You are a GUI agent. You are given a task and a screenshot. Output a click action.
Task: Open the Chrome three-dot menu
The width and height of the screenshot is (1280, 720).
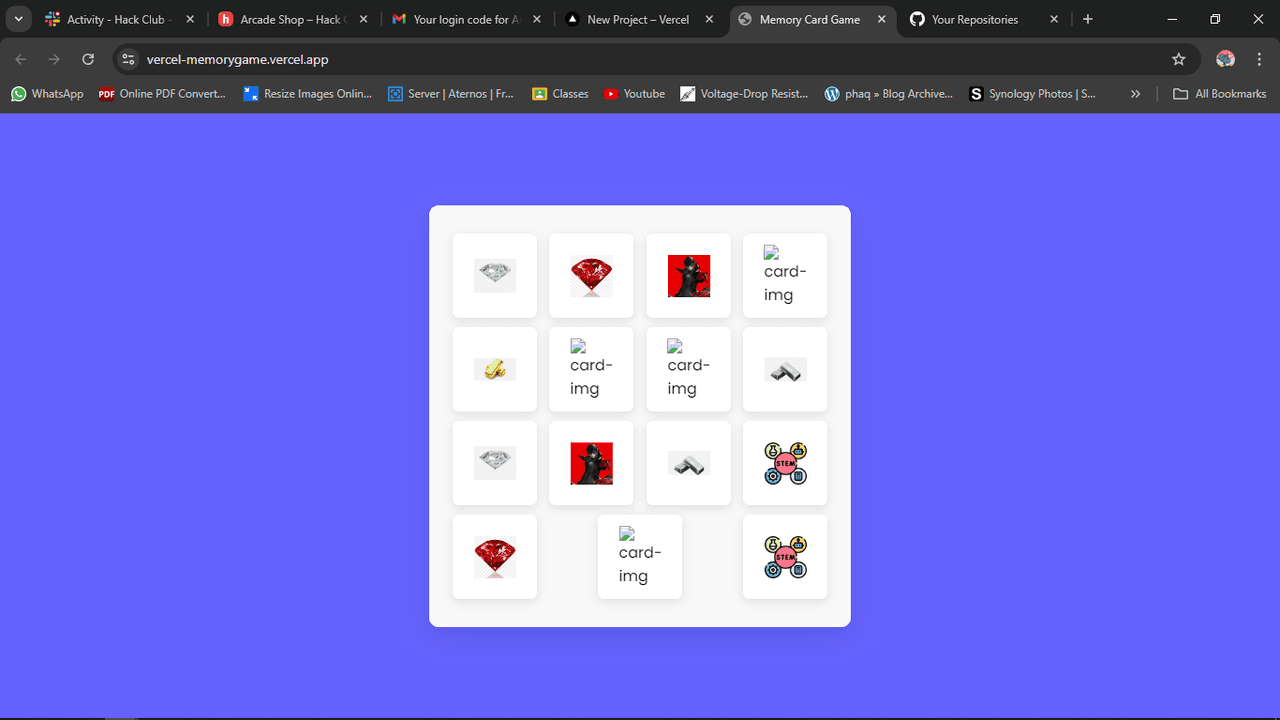[1259, 59]
